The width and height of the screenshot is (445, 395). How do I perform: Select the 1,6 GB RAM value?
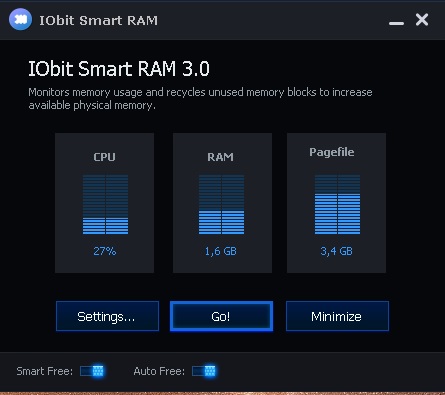(x=221, y=251)
